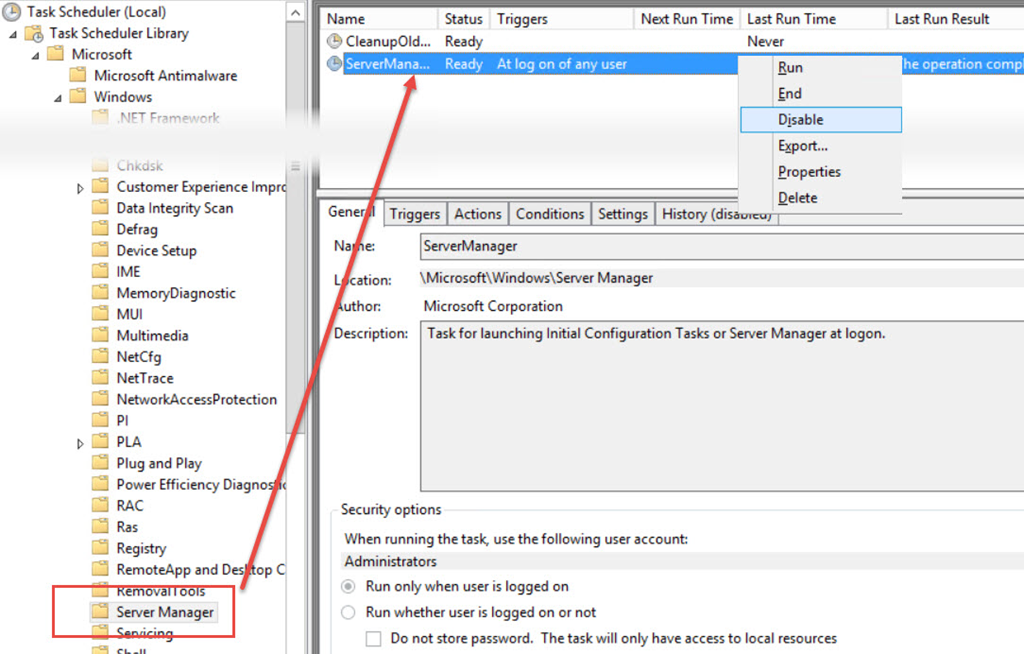Select 'Run only when user is logged on'
Screen dimensions: 1024x654
348,587
